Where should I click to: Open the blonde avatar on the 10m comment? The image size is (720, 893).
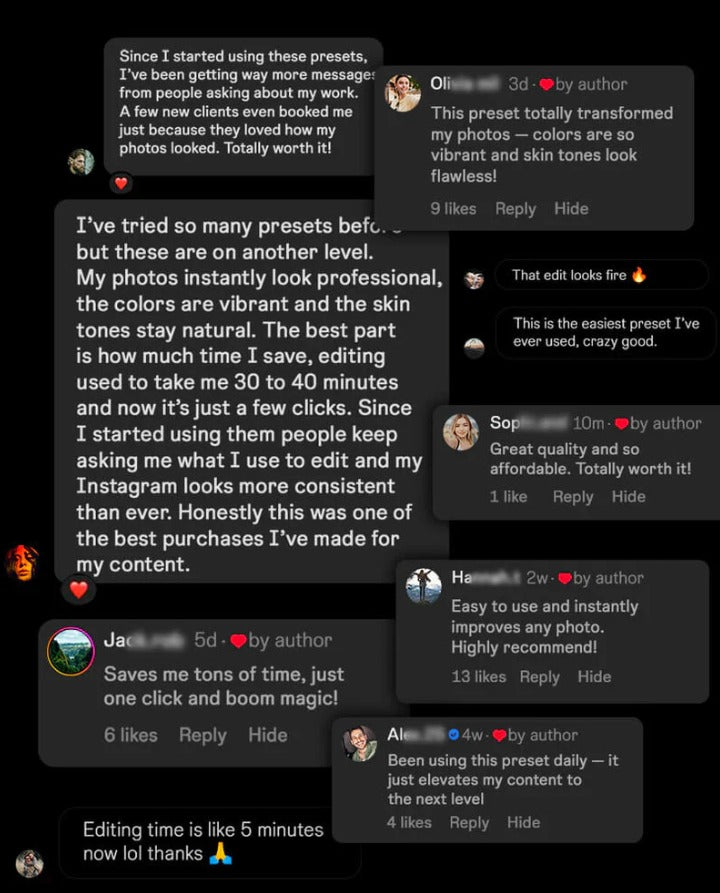(461, 432)
